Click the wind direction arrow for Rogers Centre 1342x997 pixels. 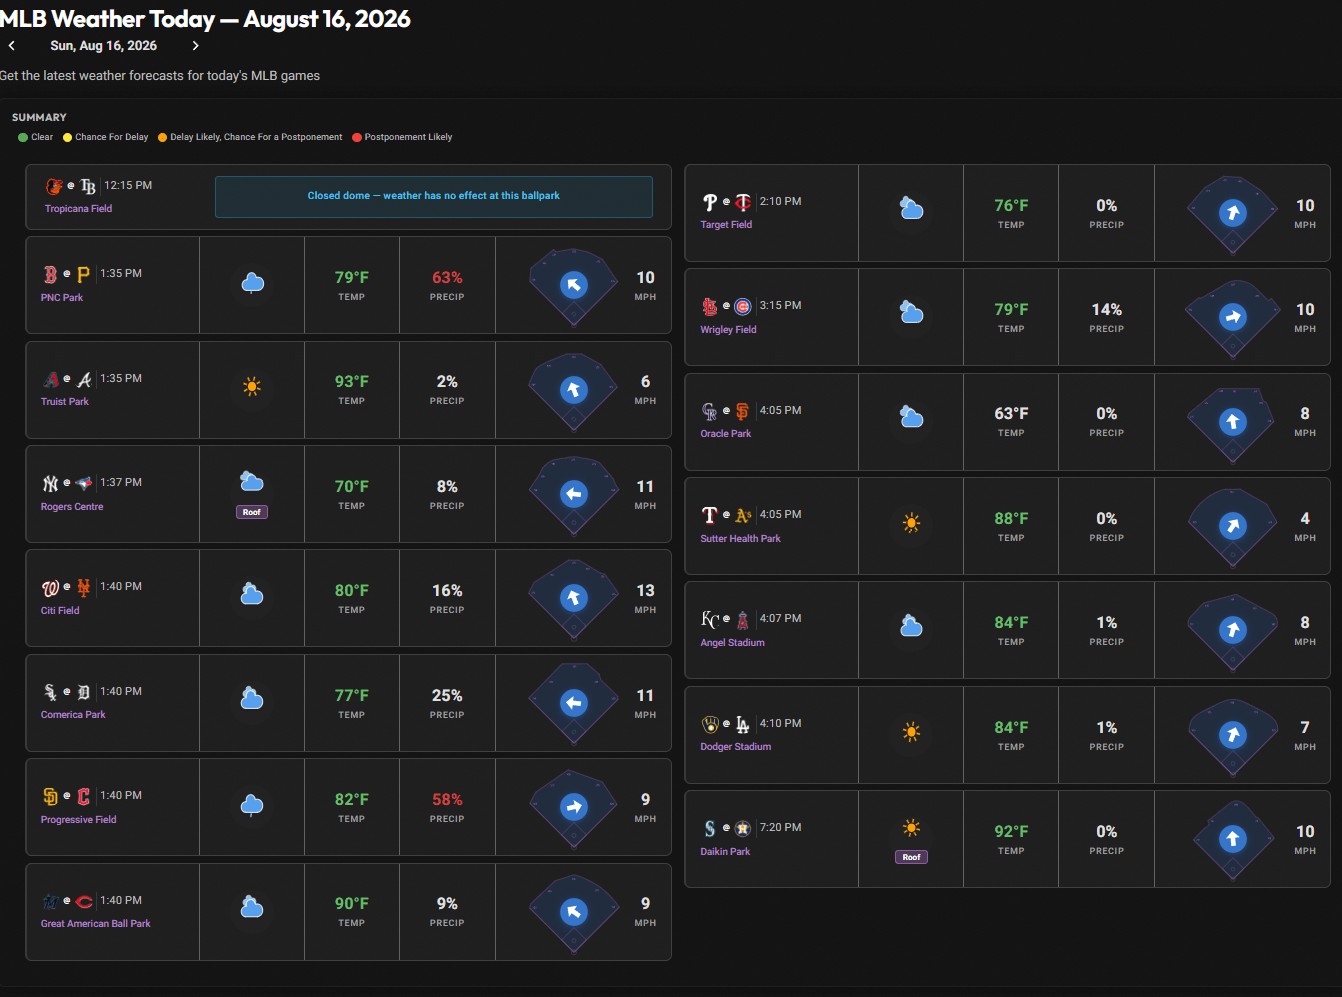coord(573,494)
